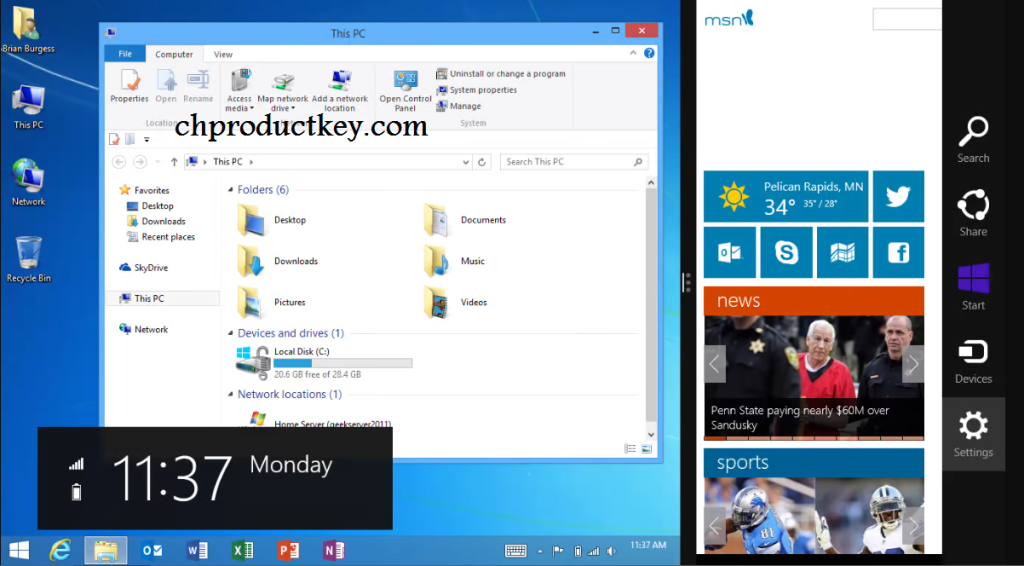
Task: Select the Downloads folder in main pane
Action: click(278, 261)
